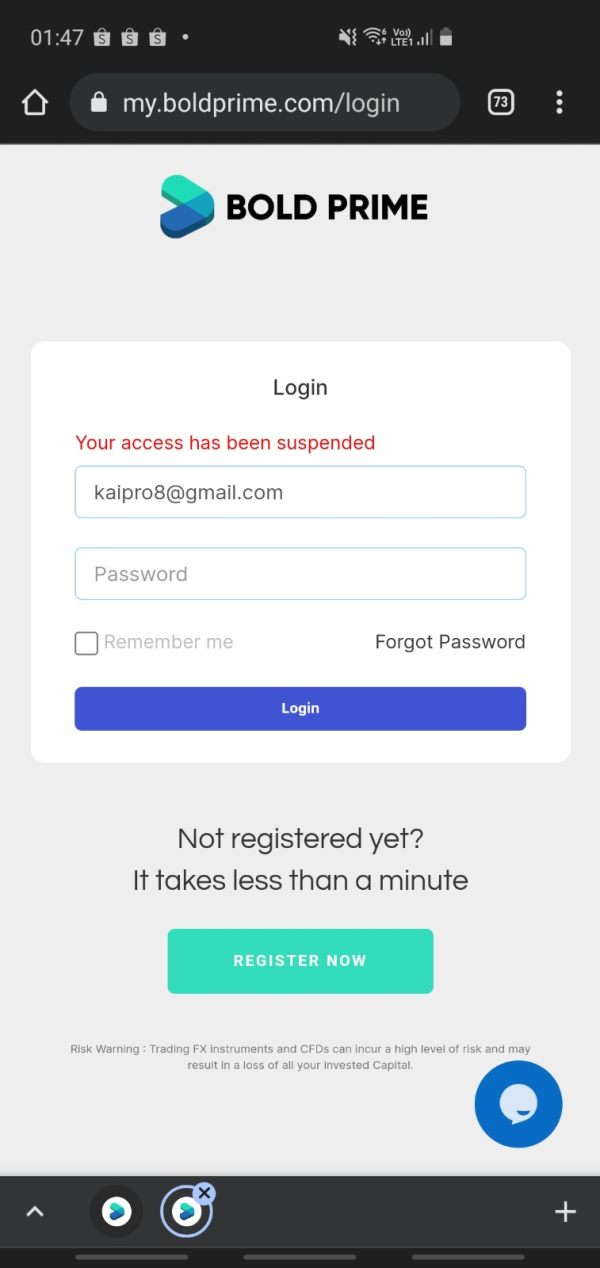Tap the address bar URL my.boldprime.com/login
Viewport: 600px width, 1268px height.
pyautogui.click(x=261, y=103)
